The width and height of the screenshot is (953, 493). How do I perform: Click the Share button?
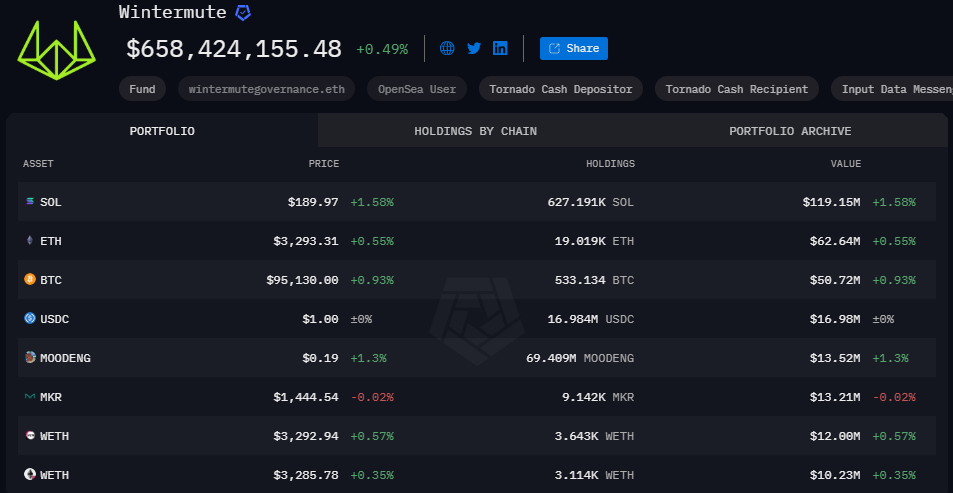pos(574,49)
